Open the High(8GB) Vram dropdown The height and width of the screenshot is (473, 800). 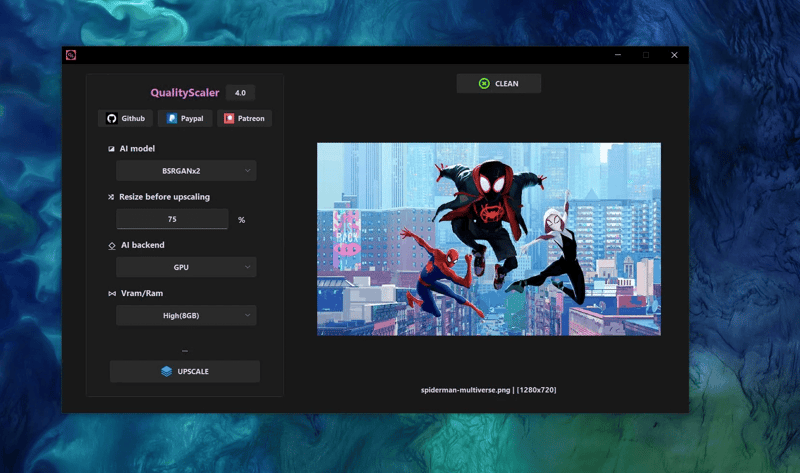[186, 315]
